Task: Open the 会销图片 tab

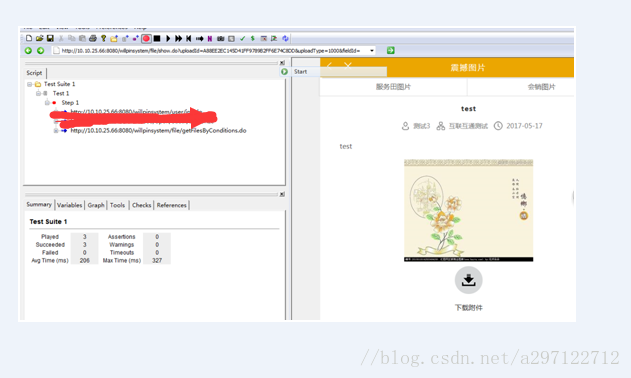Action: [x=542, y=87]
